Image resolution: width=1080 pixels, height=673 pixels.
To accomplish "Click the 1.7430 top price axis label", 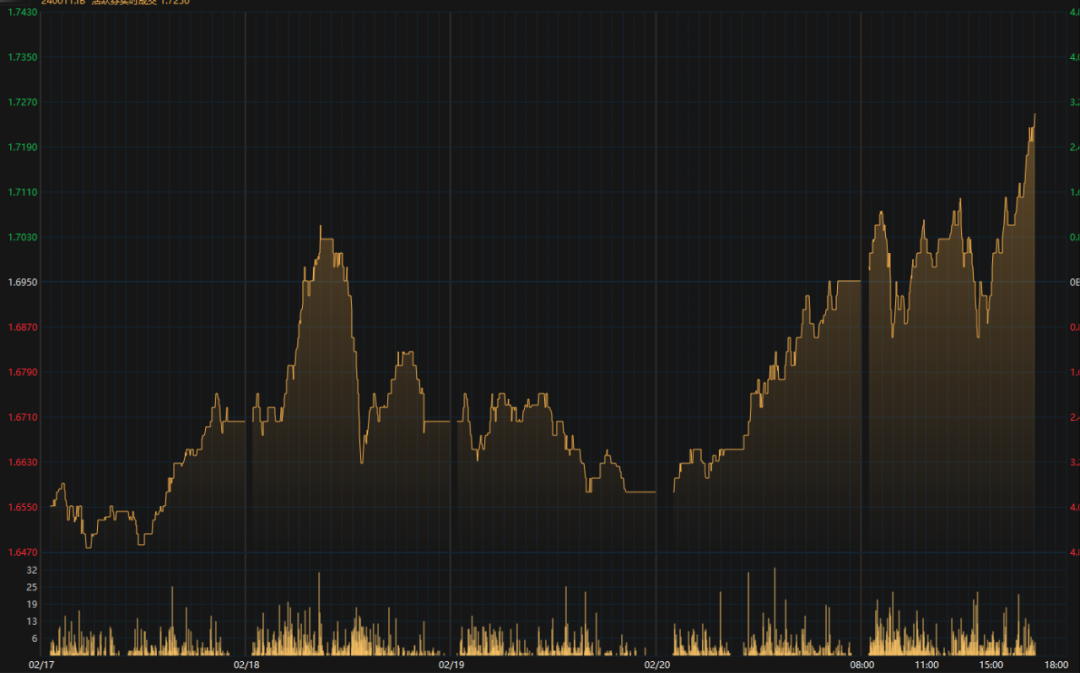I will (23, 12).
